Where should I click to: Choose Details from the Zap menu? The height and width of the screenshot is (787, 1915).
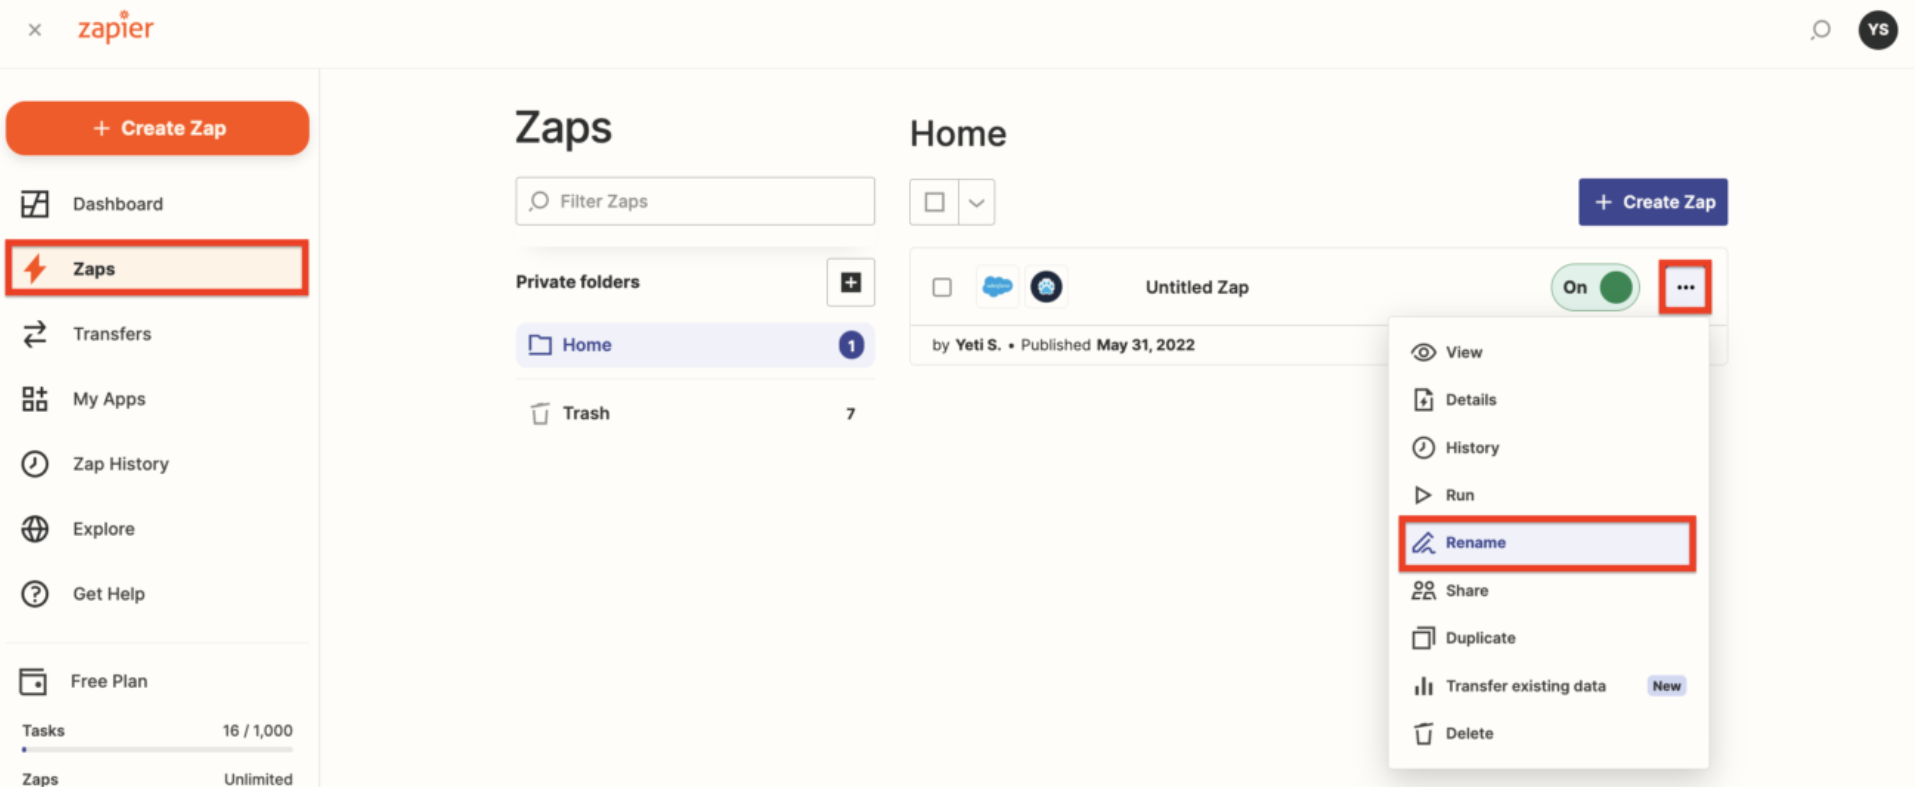tap(1547, 400)
